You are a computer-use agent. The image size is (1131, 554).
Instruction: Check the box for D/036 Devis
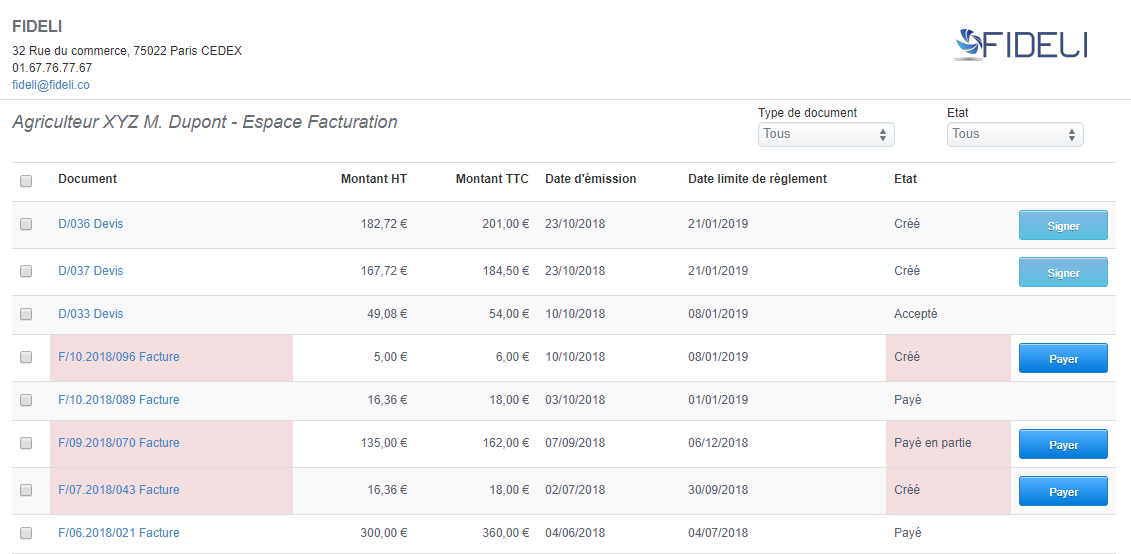26,224
